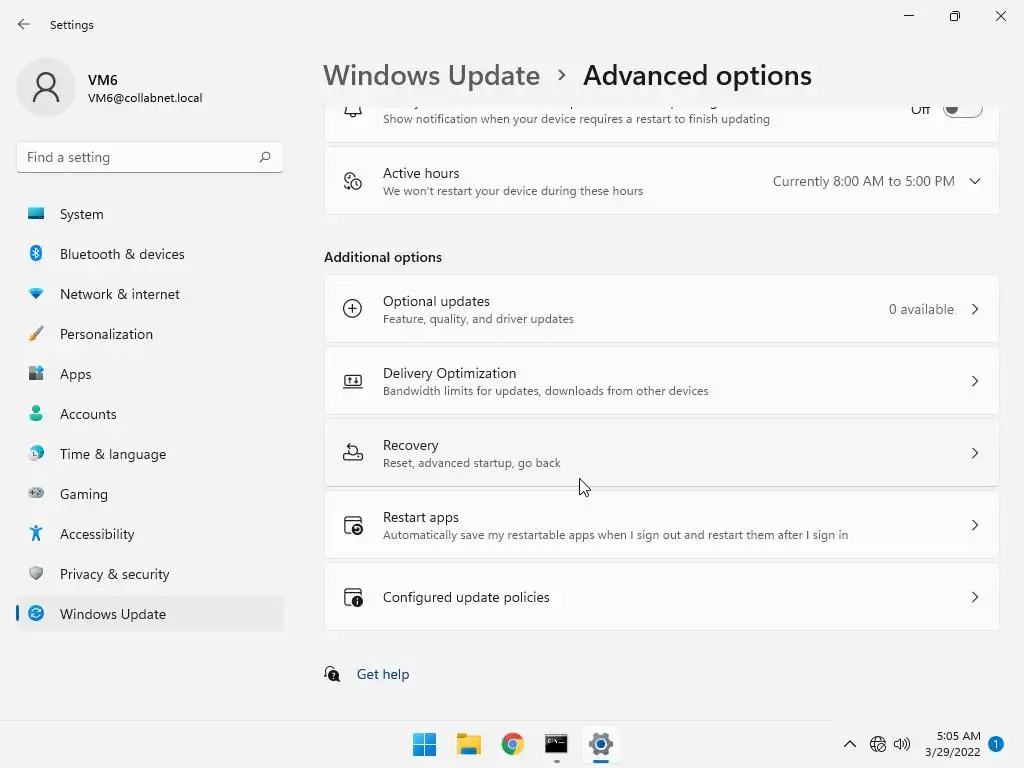
Task: Click the Personalization paintbrush icon
Action: [36, 334]
